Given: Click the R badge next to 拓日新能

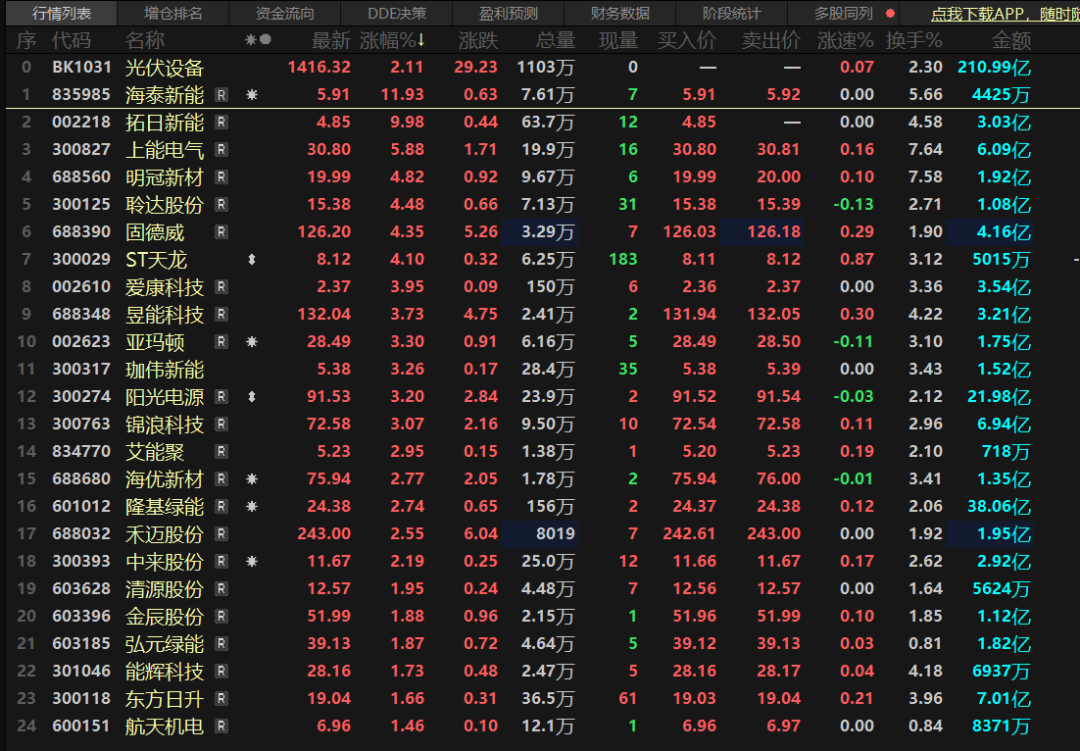Looking at the screenshot, I should point(221,123).
